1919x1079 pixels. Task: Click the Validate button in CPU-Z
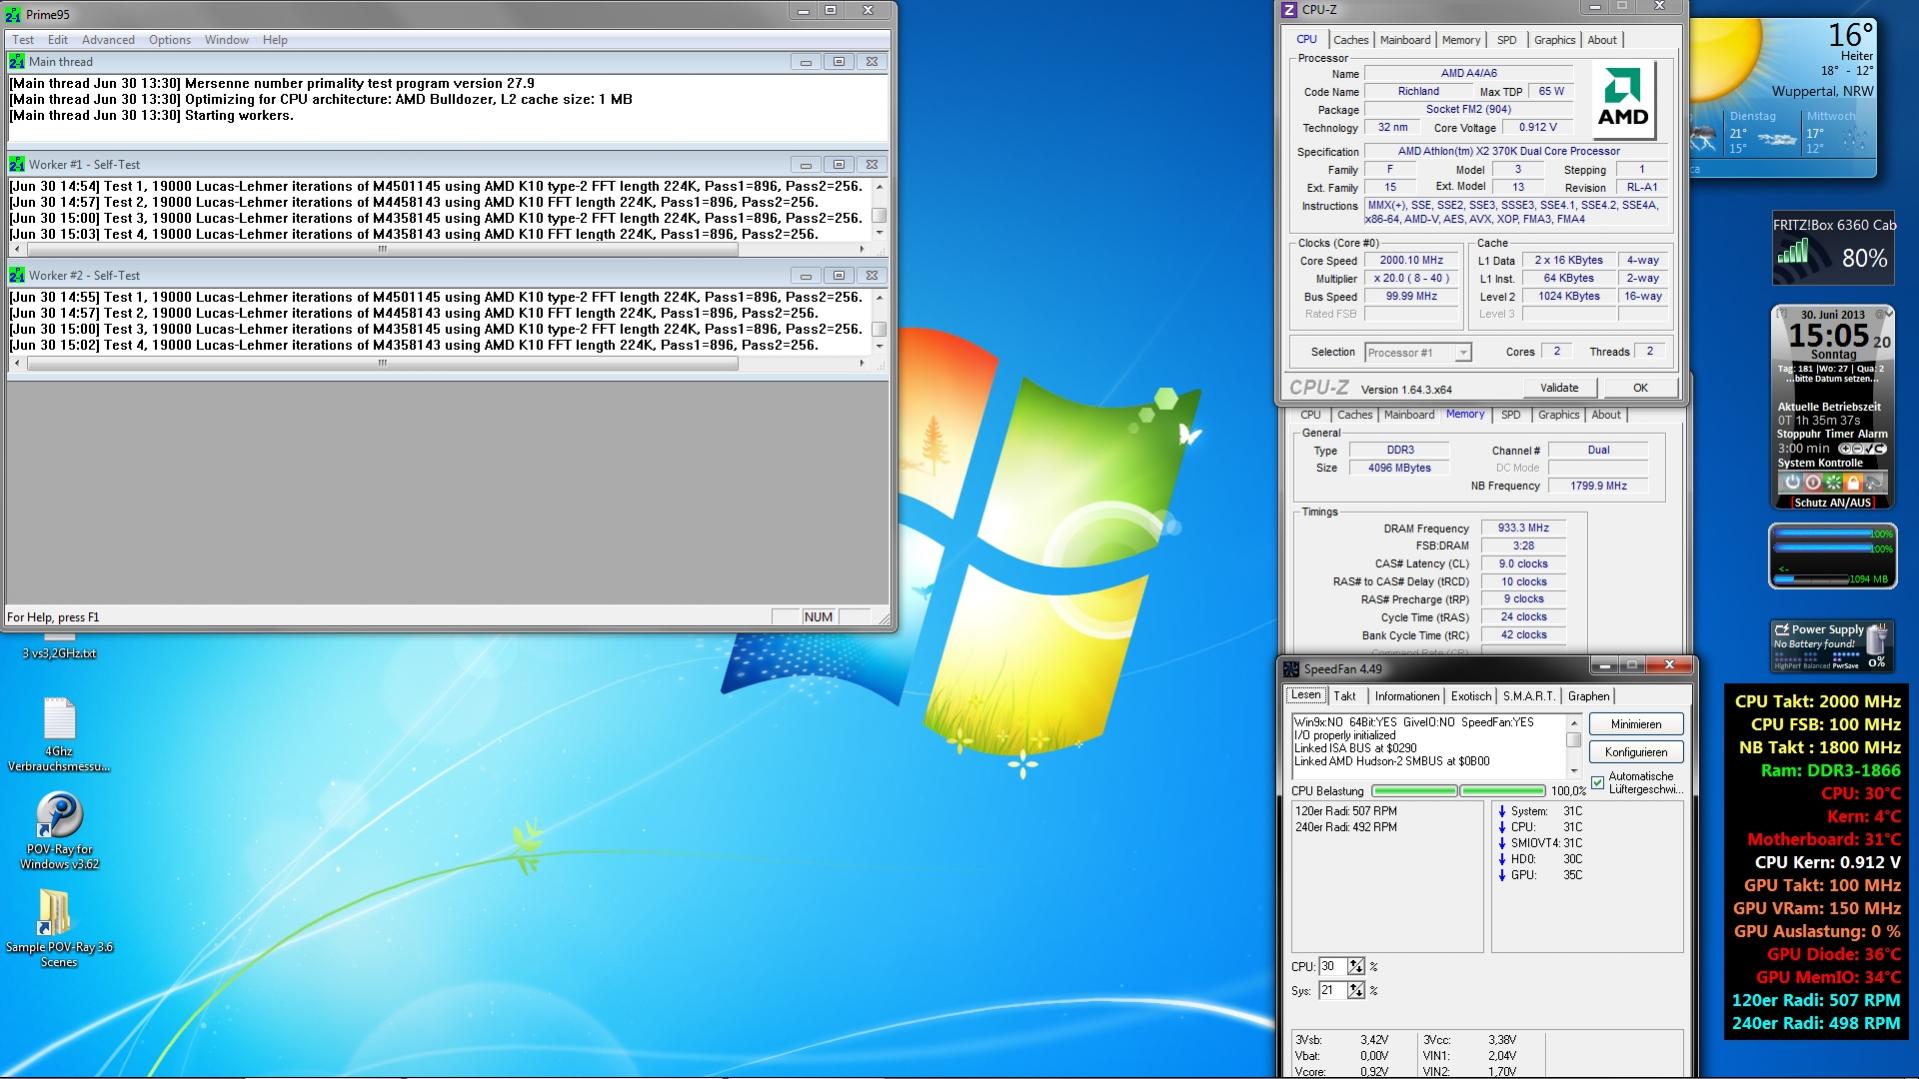pyautogui.click(x=1559, y=388)
